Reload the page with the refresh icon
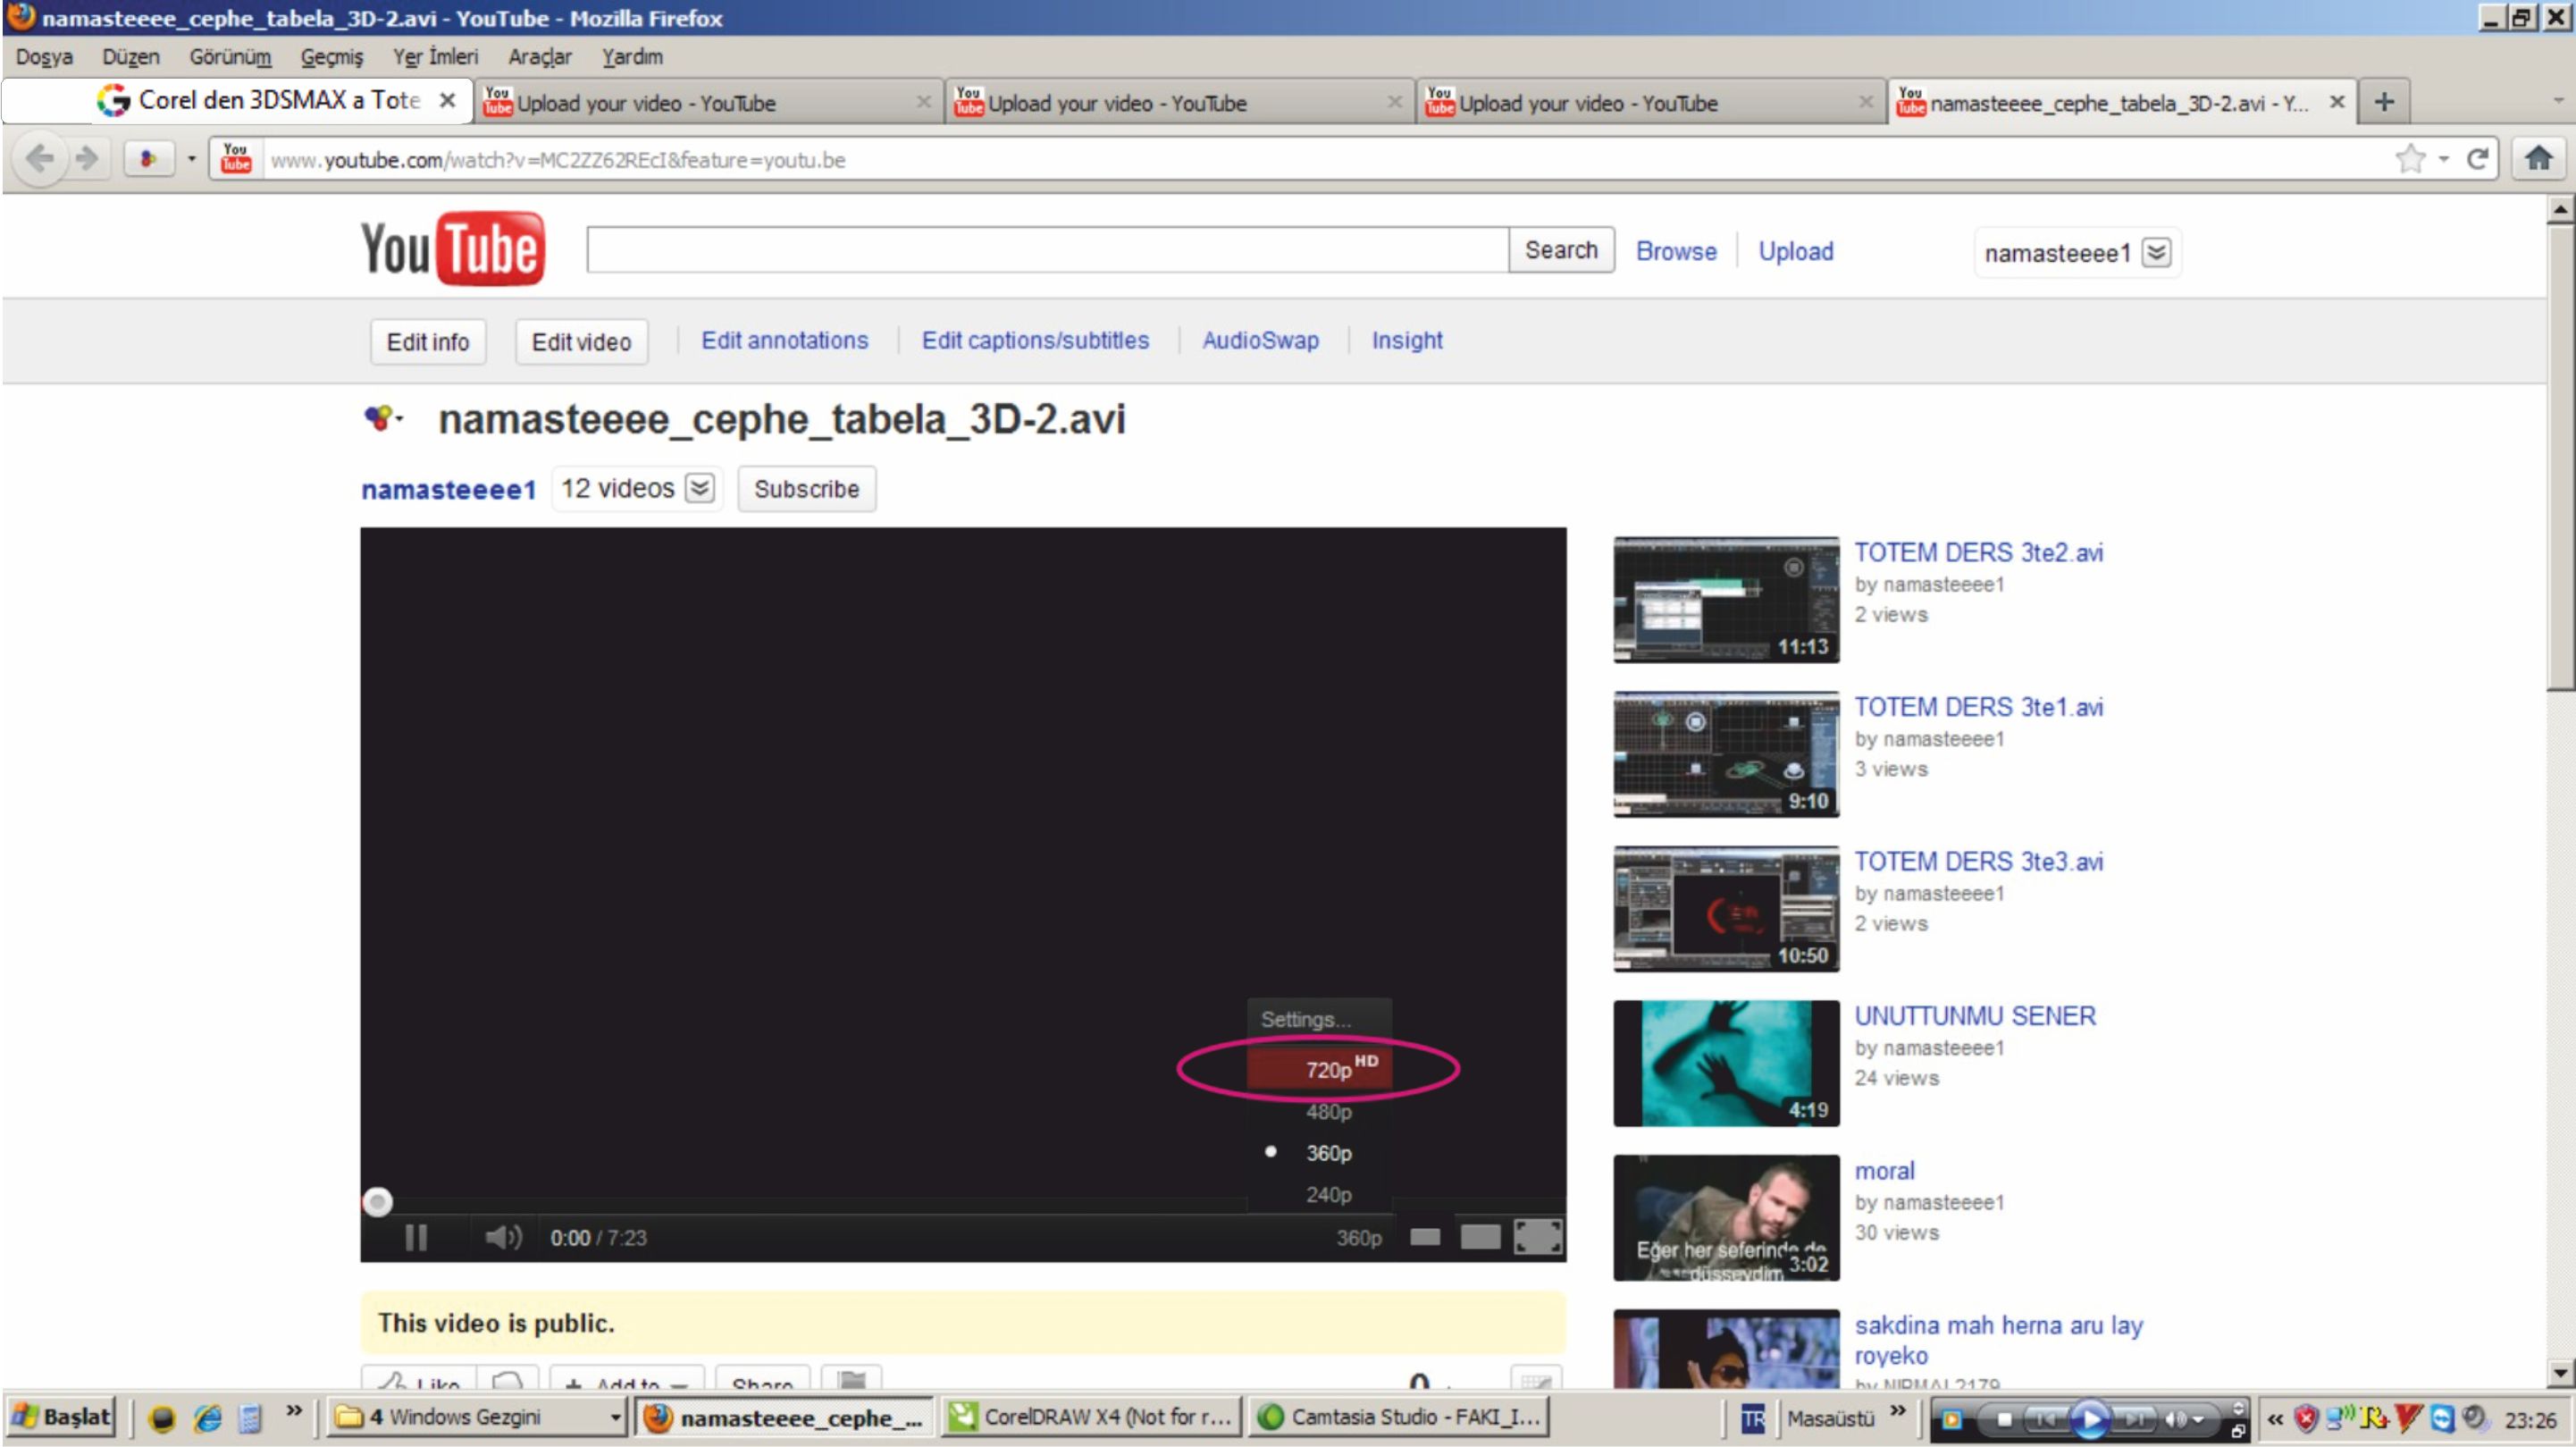Viewport: 2576px width, 1447px height. [2477, 158]
